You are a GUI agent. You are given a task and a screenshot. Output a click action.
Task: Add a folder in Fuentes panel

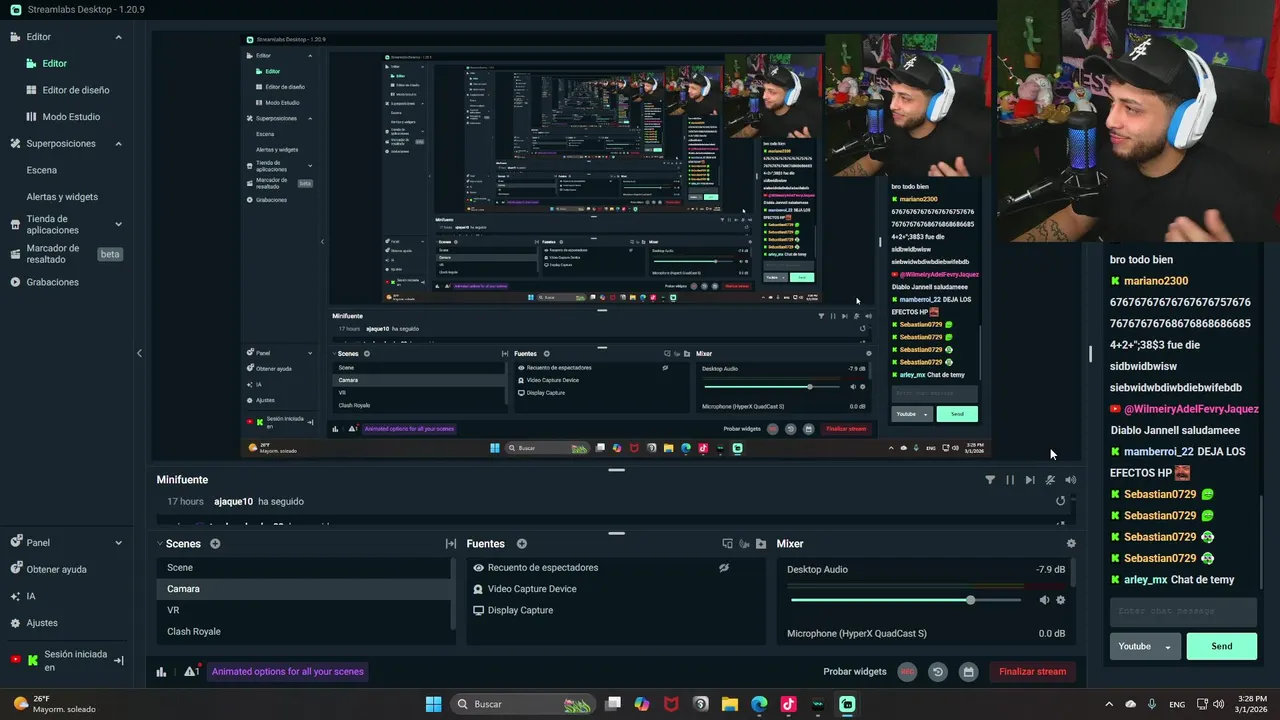click(761, 544)
